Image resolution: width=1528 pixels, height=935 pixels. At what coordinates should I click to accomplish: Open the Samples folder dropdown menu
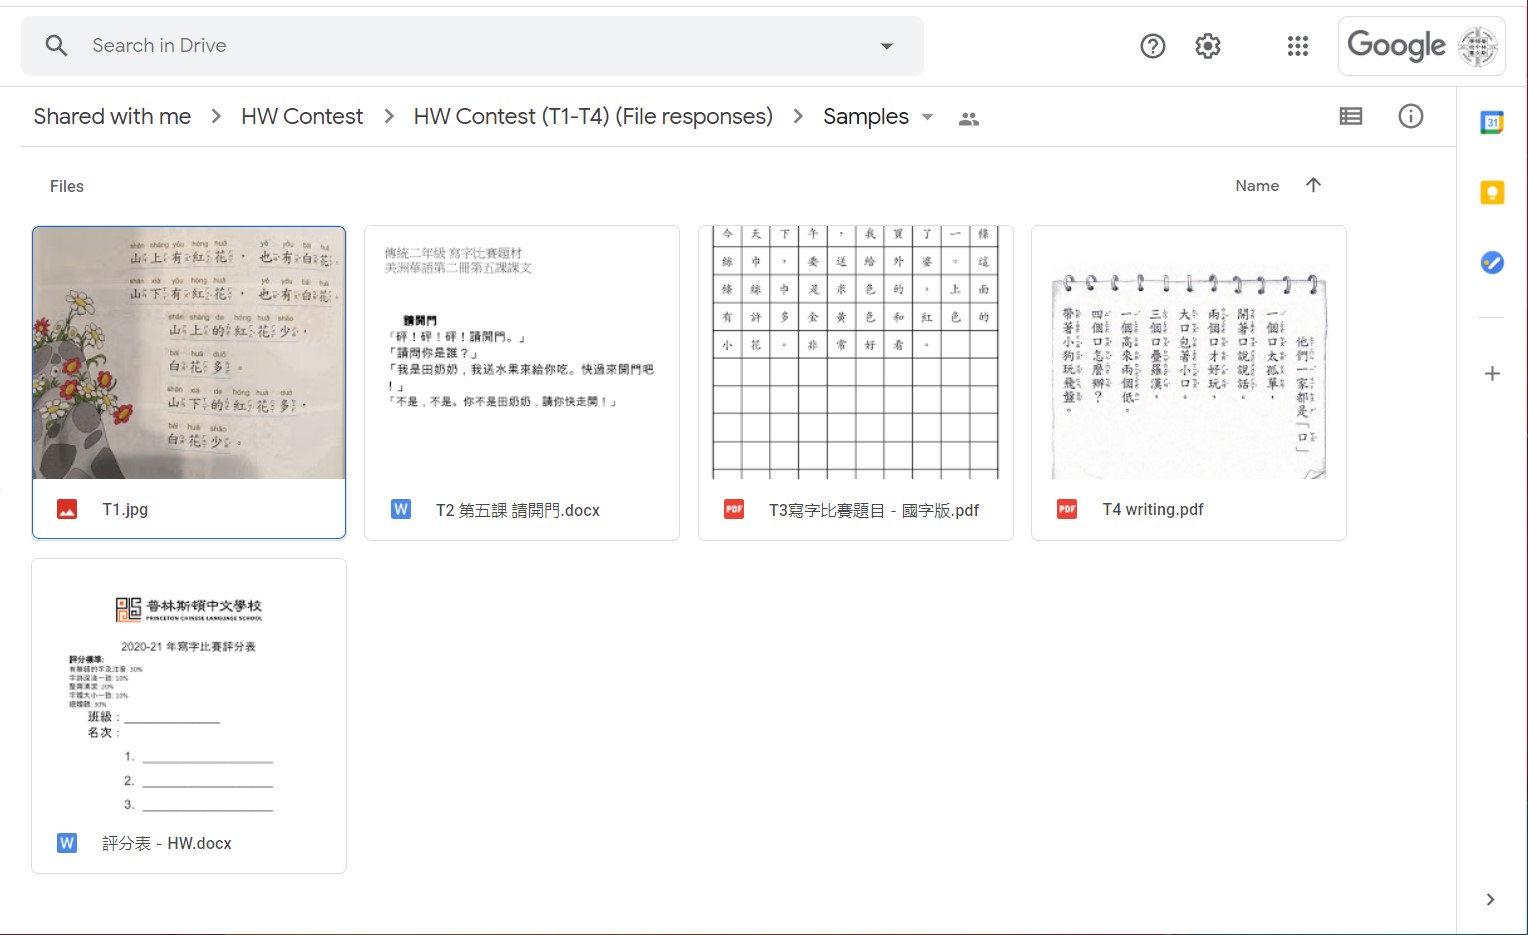tap(927, 117)
